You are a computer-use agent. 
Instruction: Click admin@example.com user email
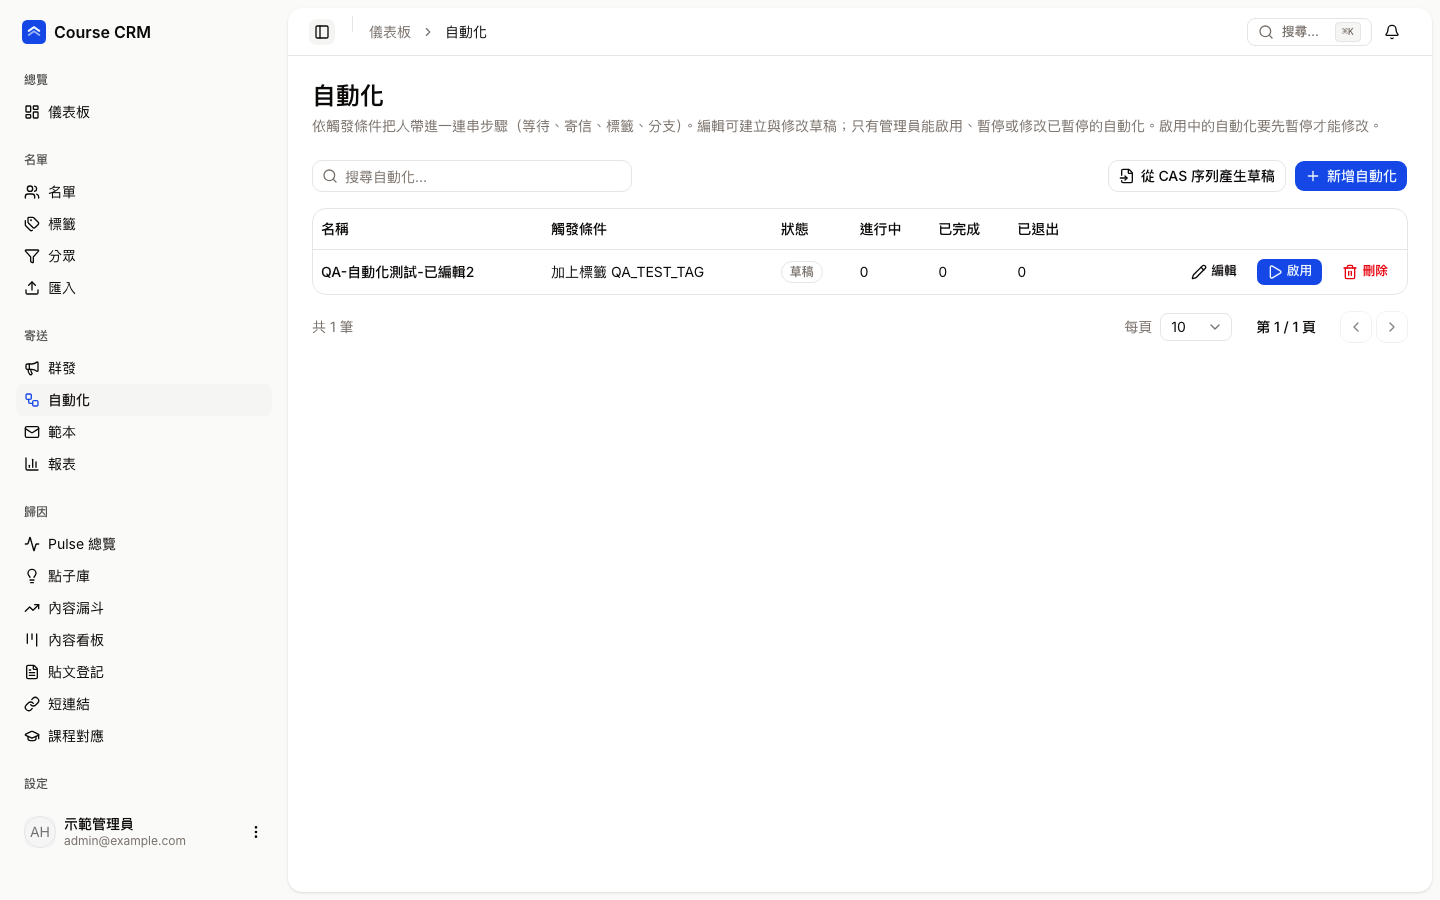coord(125,841)
